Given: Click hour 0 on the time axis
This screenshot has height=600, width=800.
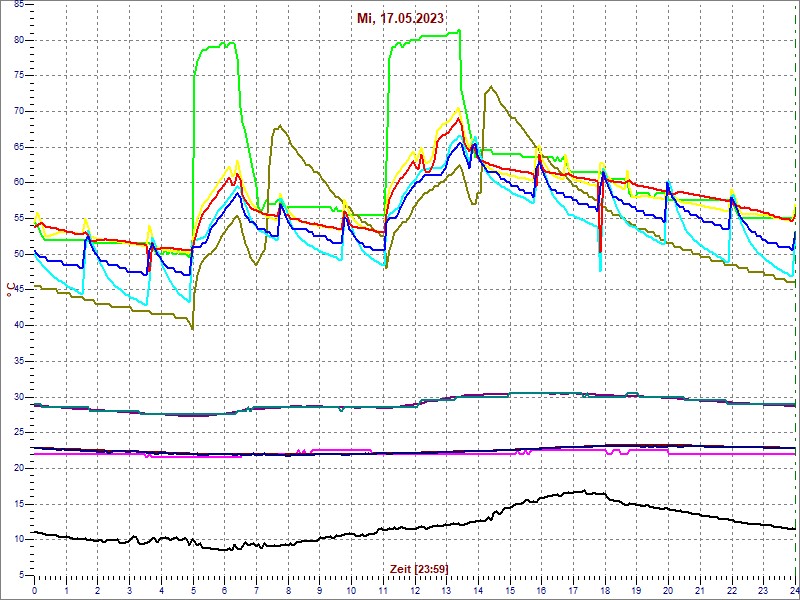Looking at the screenshot, I should 34,589.
